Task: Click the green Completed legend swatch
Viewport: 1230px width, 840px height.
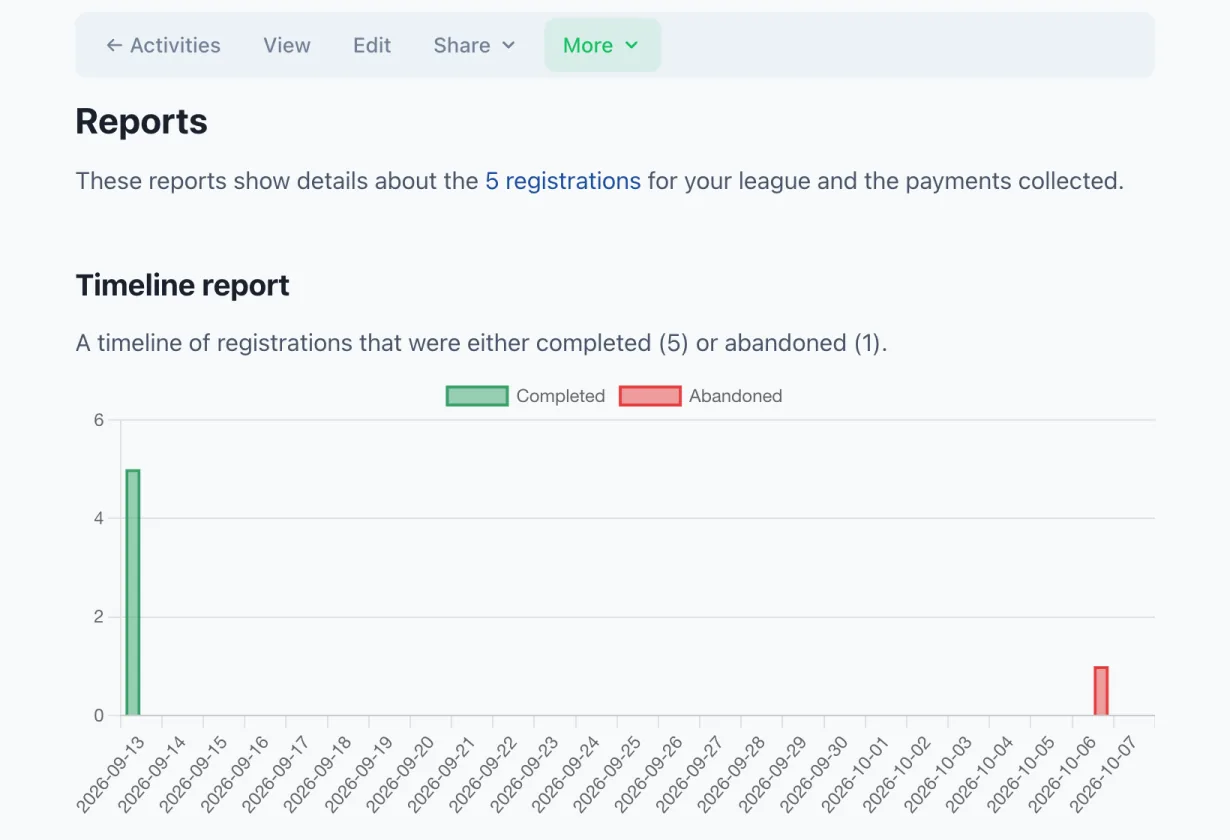Action: 477,396
